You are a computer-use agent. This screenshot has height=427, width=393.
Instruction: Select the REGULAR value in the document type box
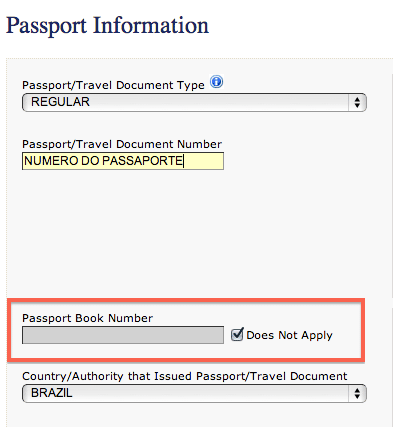(x=60, y=102)
